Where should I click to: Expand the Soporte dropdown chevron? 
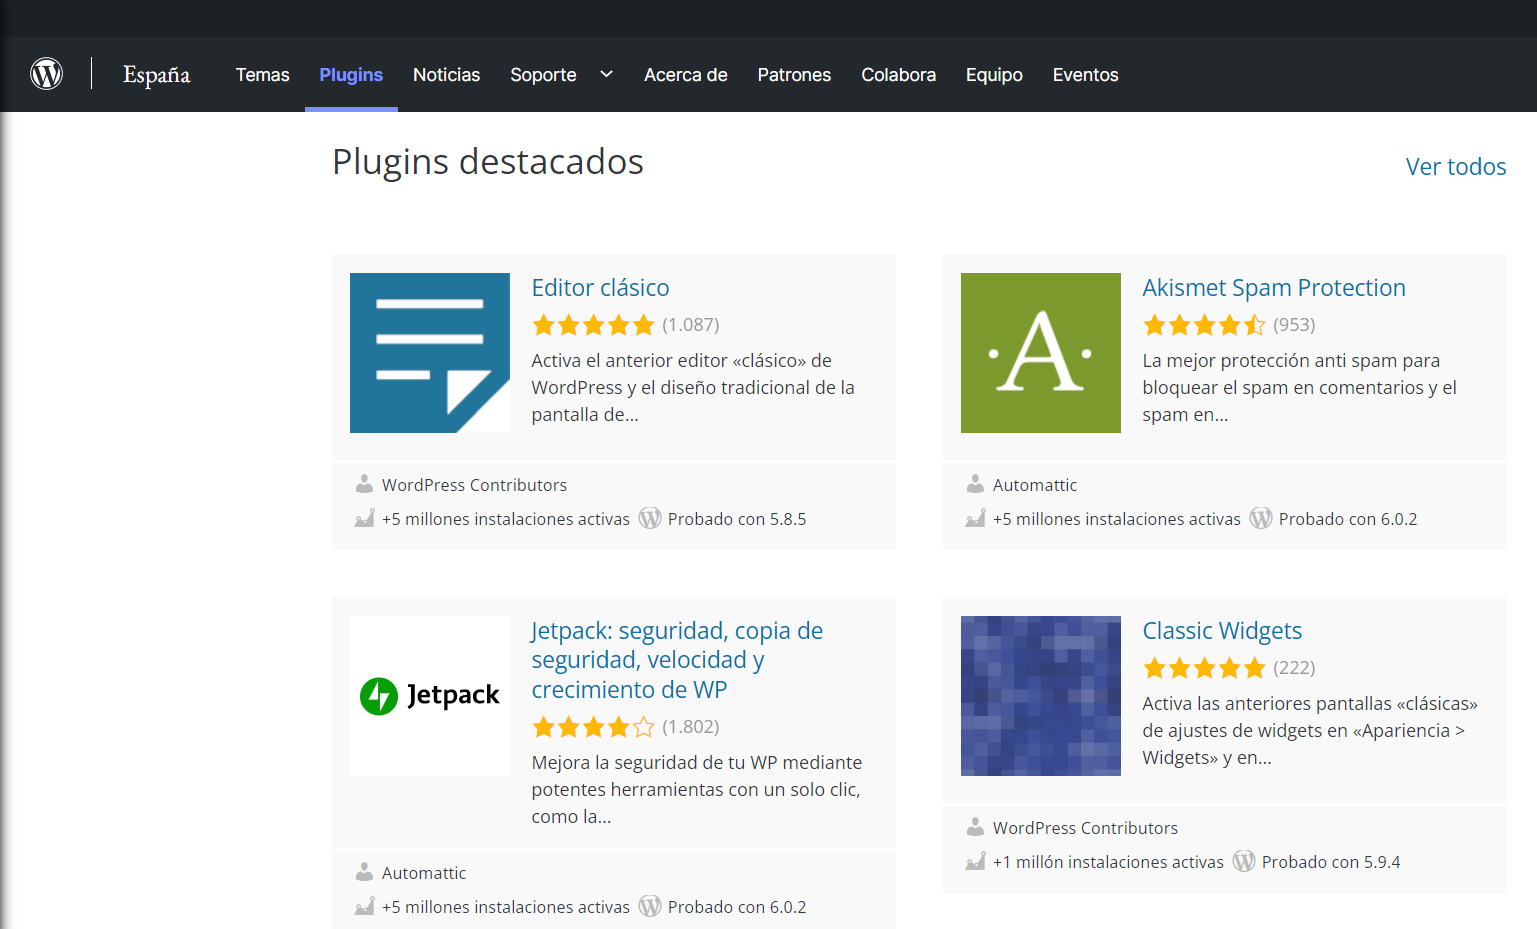click(x=606, y=74)
